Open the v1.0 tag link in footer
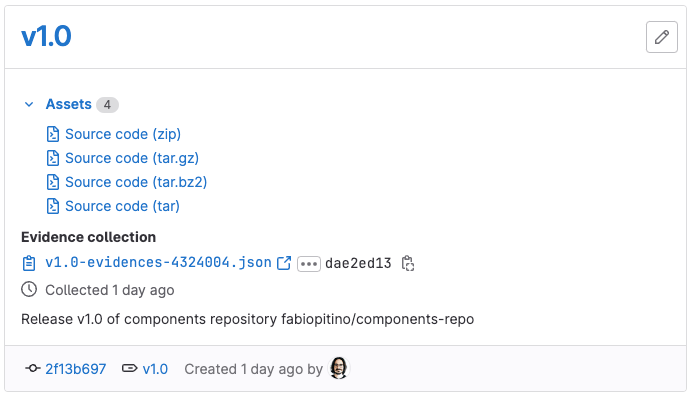Screen dimensions: 693x398 [x=155, y=369]
